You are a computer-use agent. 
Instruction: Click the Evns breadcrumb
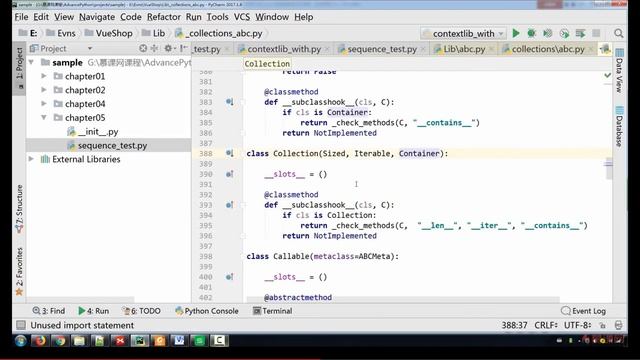pos(61,33)
